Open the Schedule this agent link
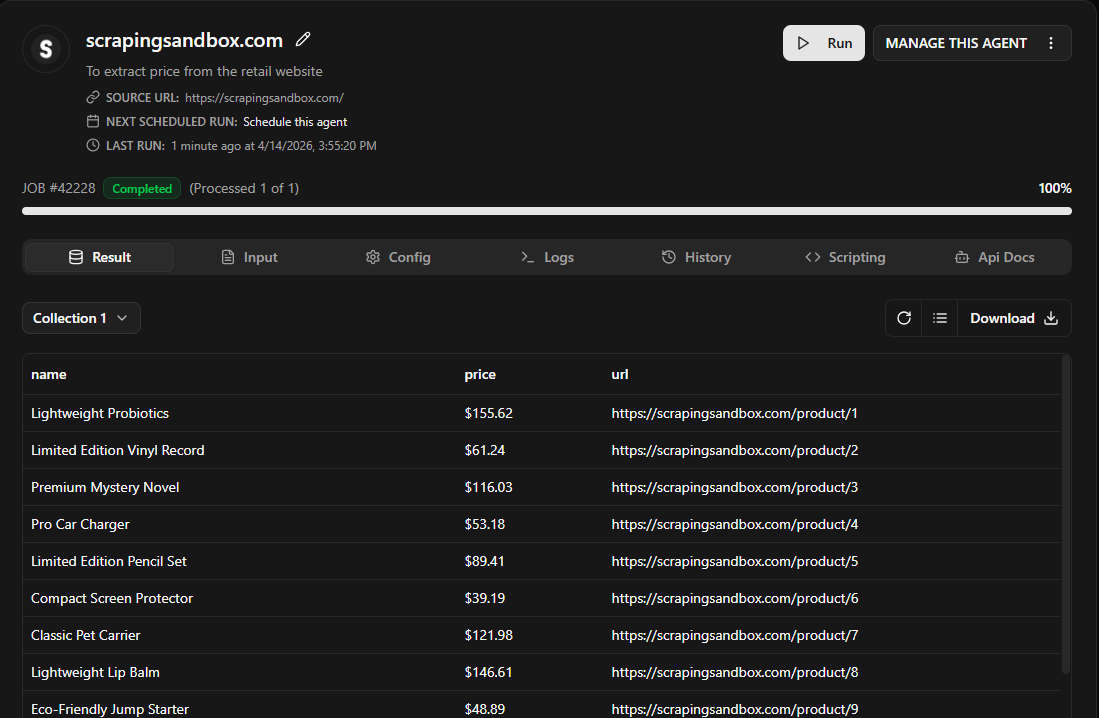1099x718 pixels. 294,121
